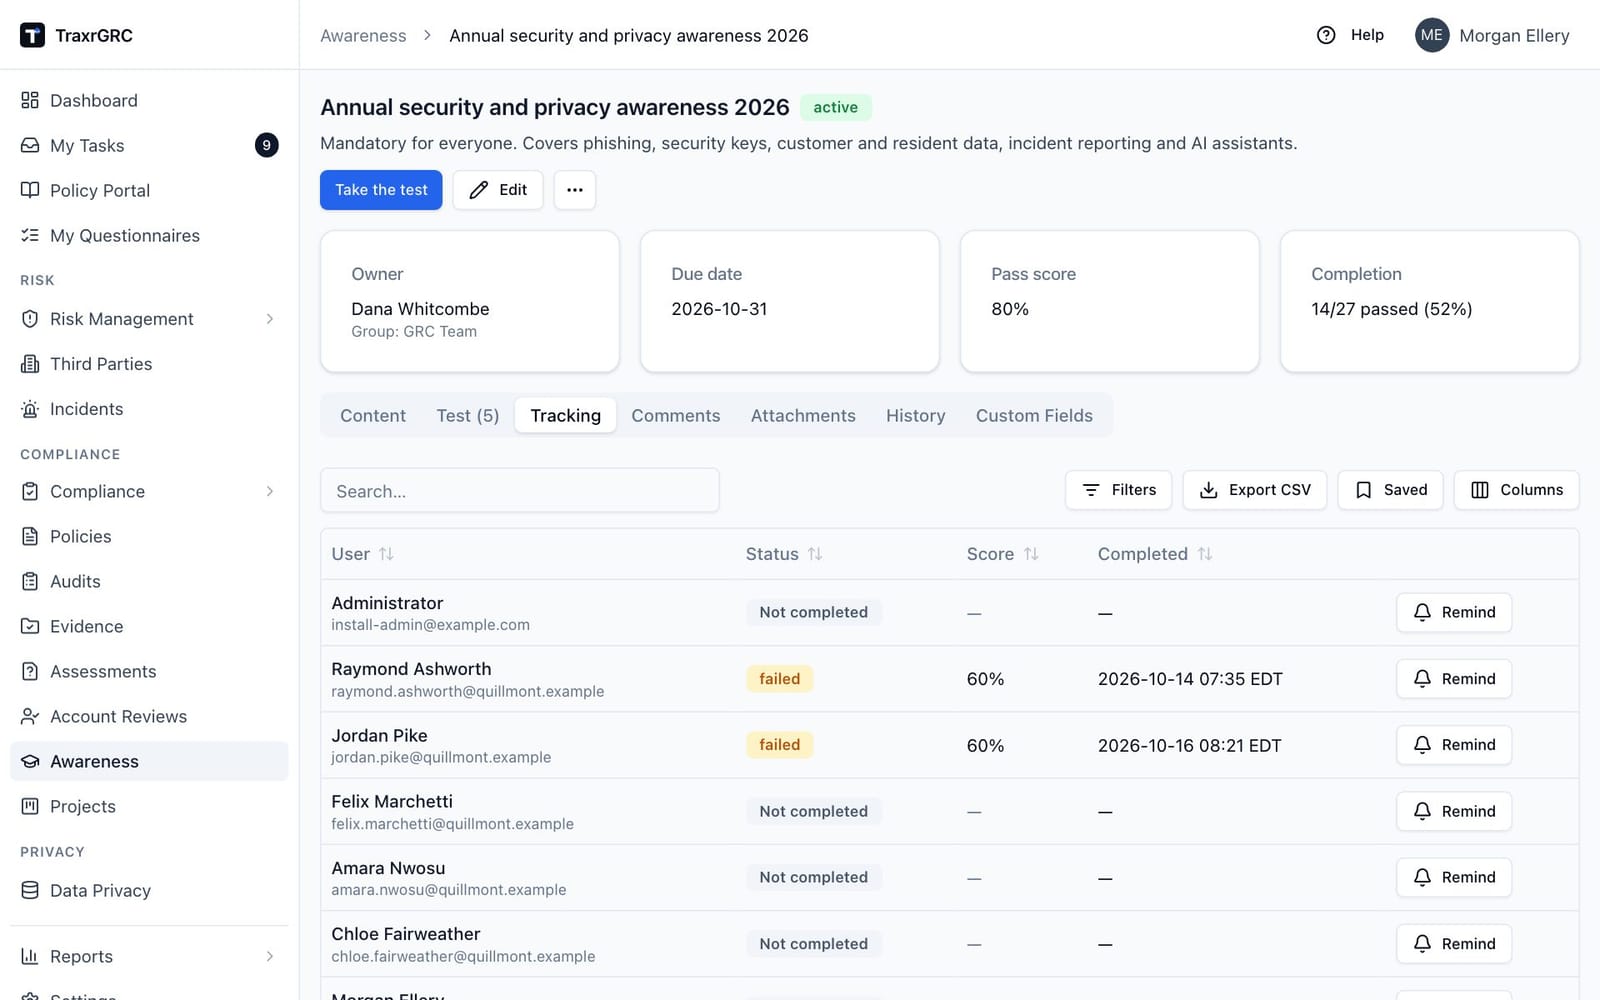Click the Morgan Ellery user name
Image resolution: width=1600 pixels, height=1000 pixels.
[1514, 35]
